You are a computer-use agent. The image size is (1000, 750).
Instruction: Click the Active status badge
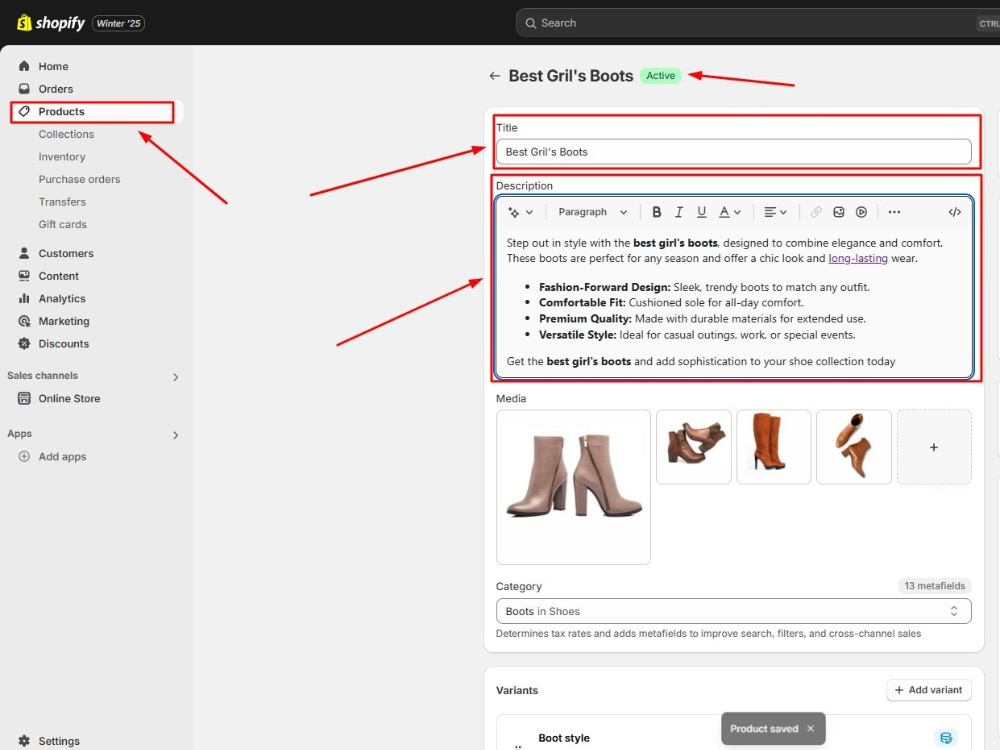[x=660, y=76]
